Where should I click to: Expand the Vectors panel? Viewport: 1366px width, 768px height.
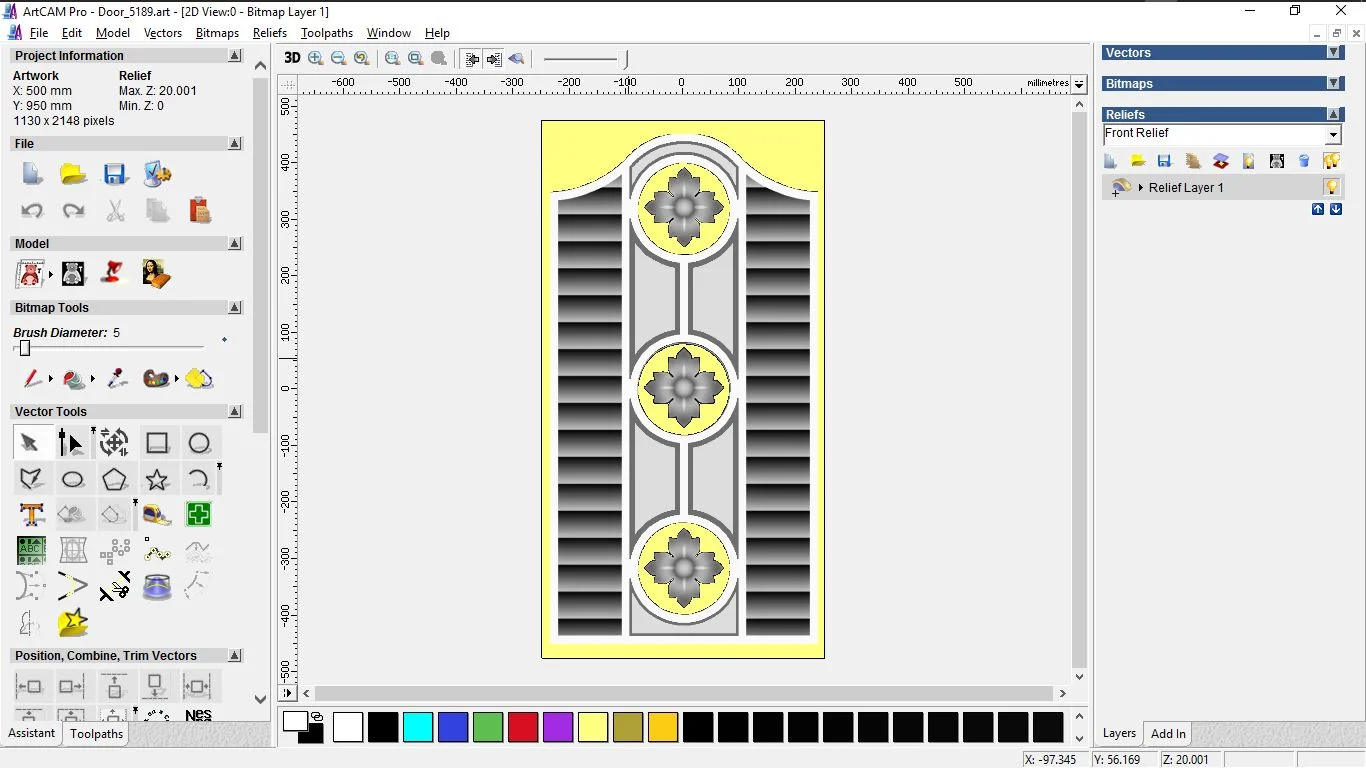click(1333, 53)
